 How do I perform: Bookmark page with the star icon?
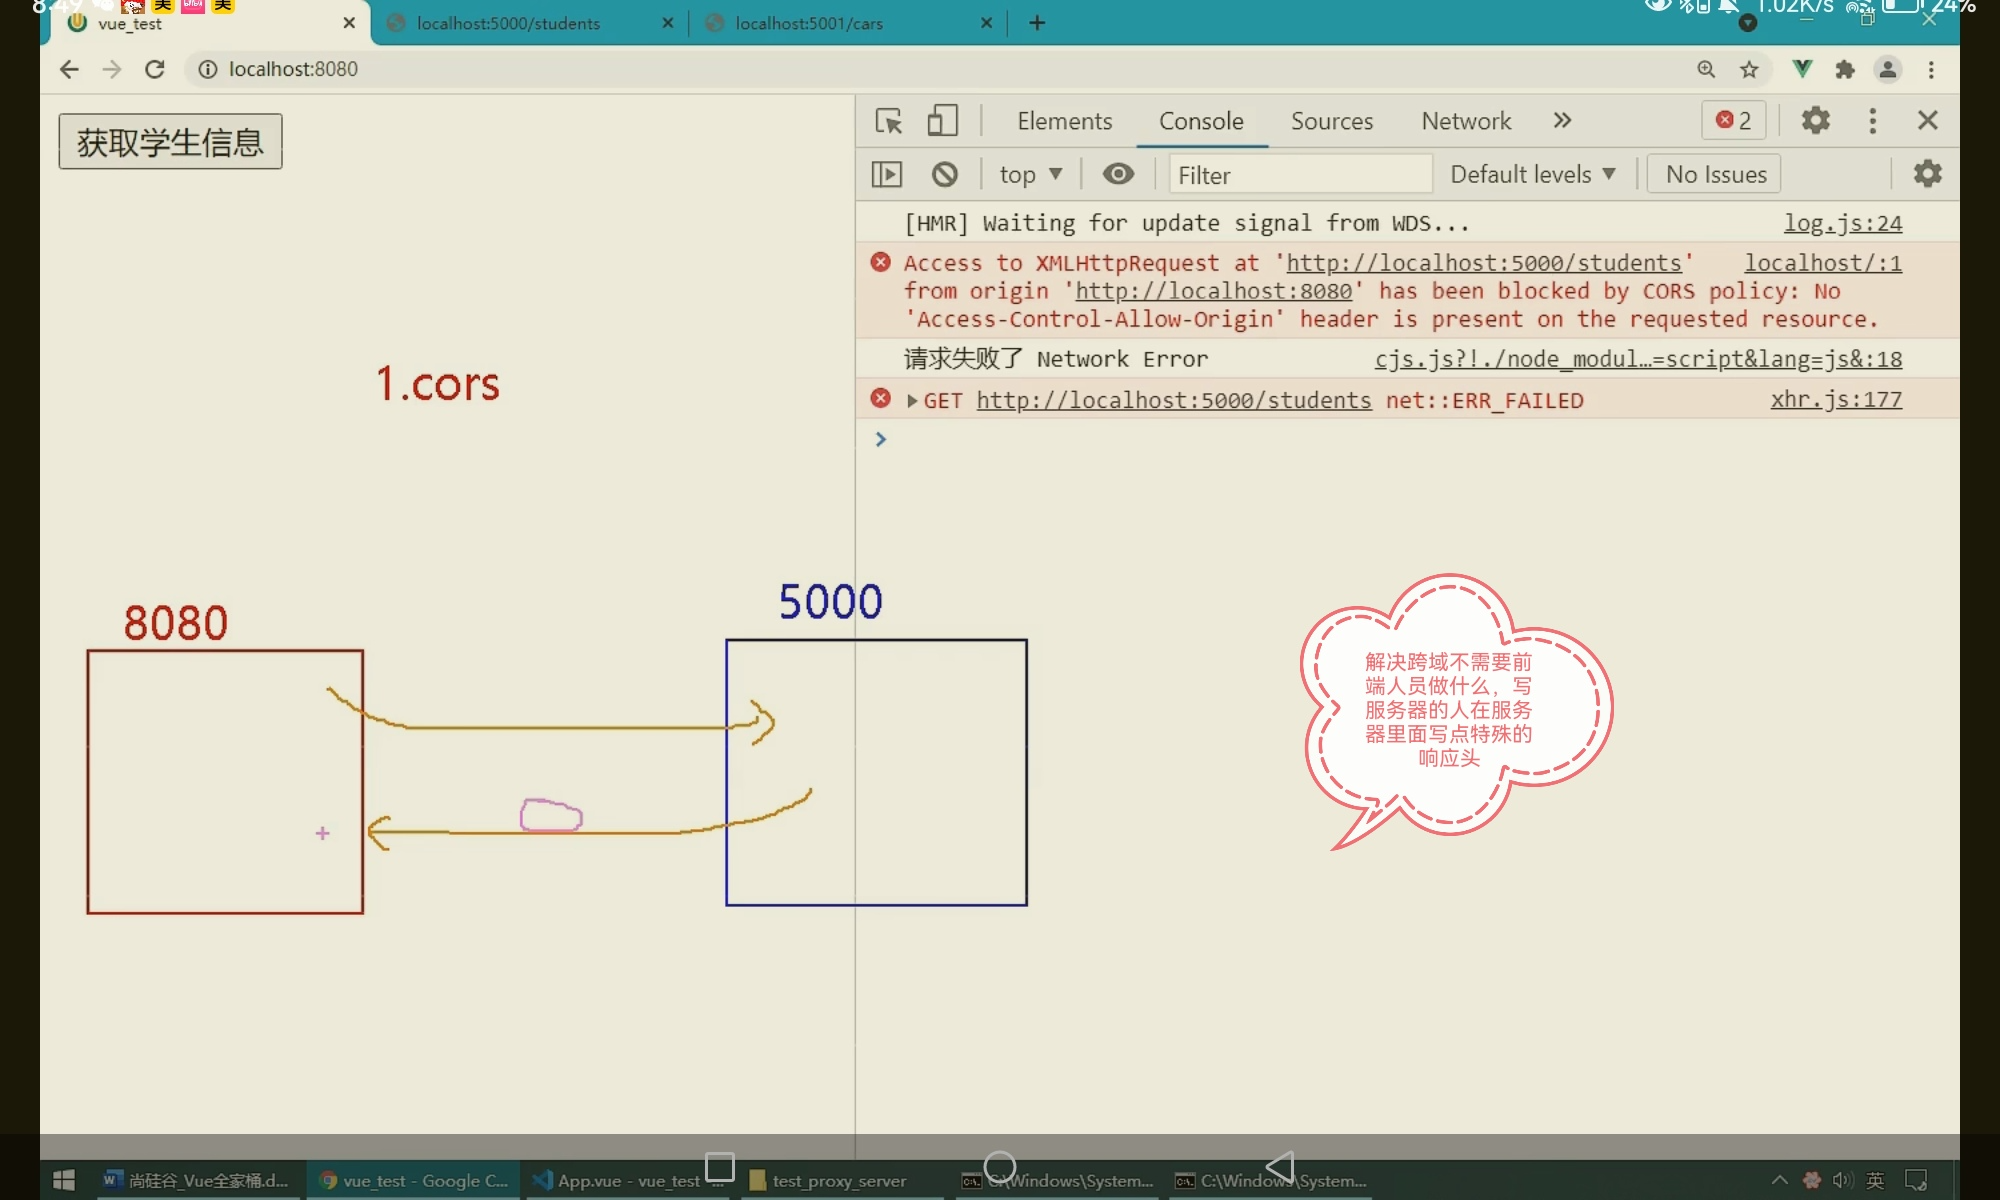(x=1749, y=69)
